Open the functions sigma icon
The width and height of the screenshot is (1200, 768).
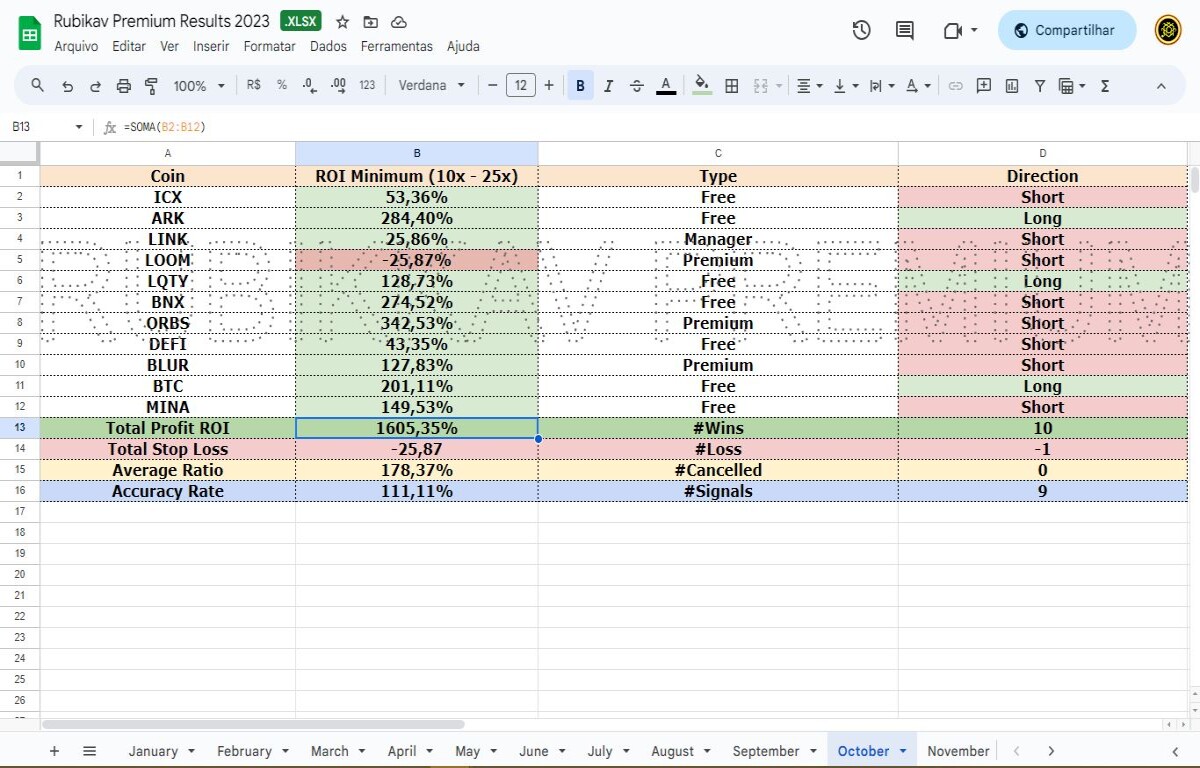coord(1105,86)
